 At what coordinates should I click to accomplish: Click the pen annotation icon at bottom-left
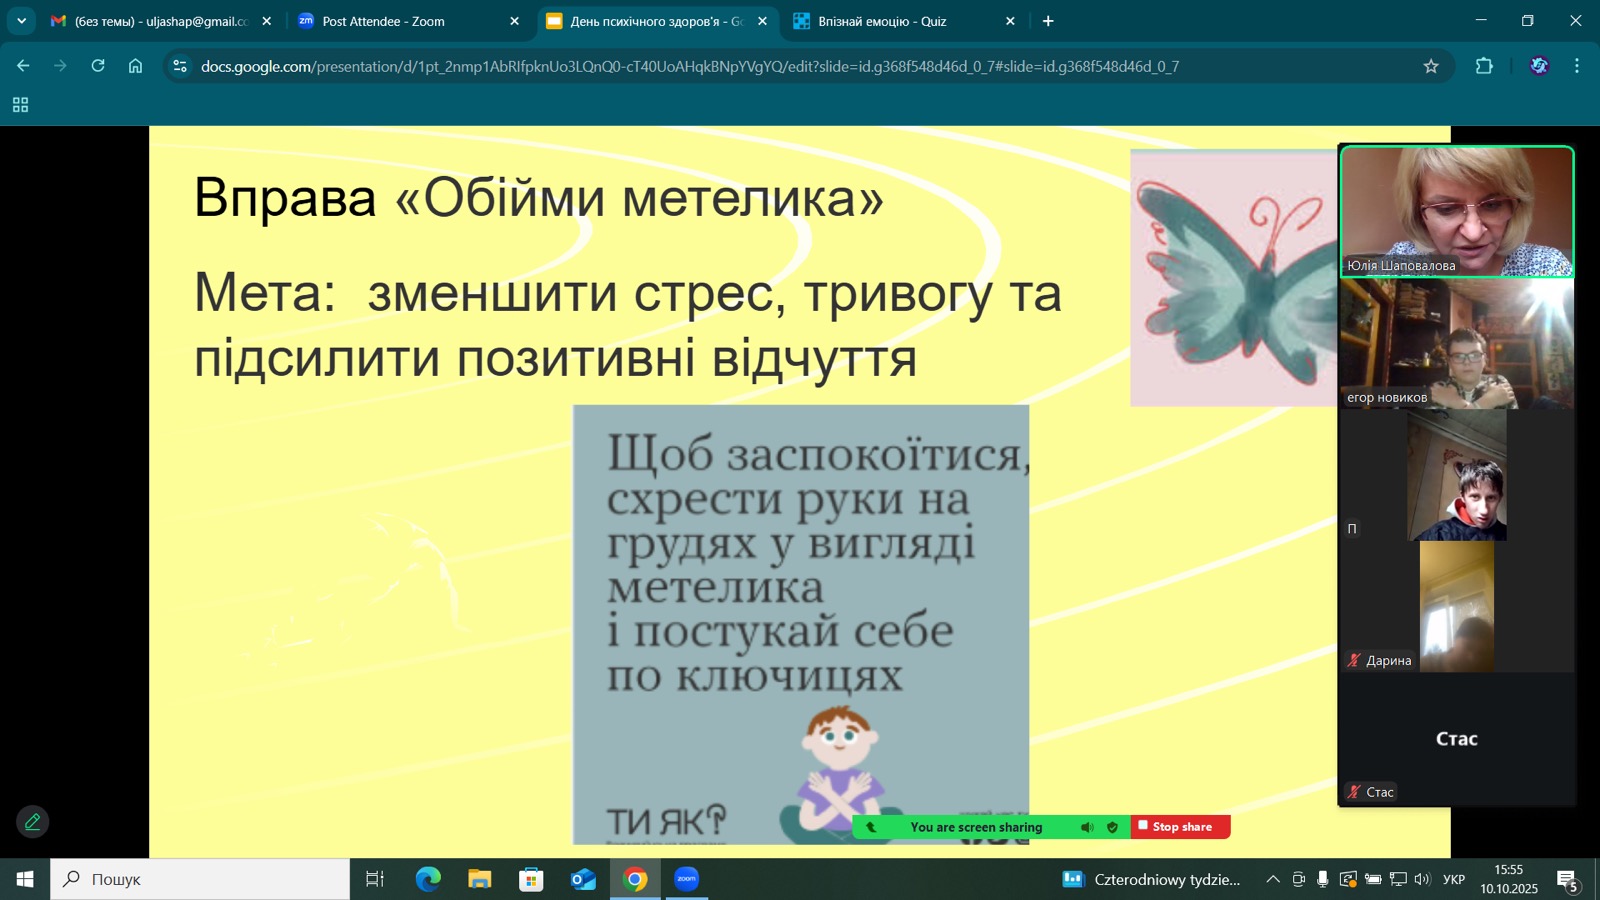(32, 822)
